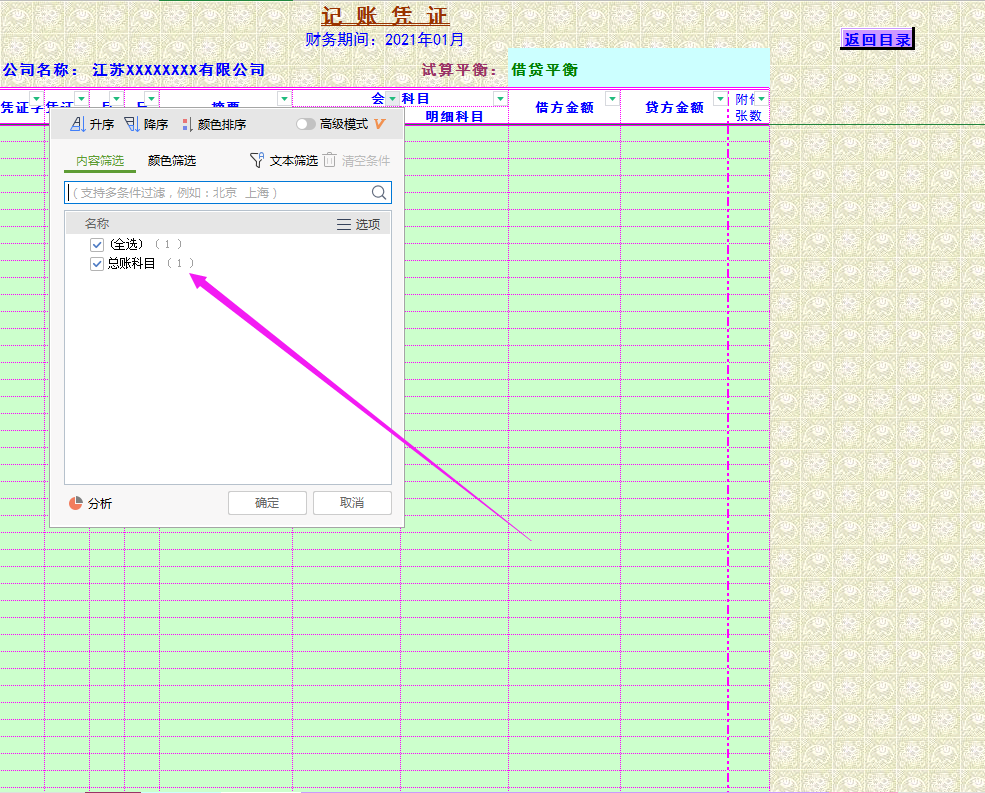Click the 试算平衡 label

pyautogui.click(x=459, y=70)
